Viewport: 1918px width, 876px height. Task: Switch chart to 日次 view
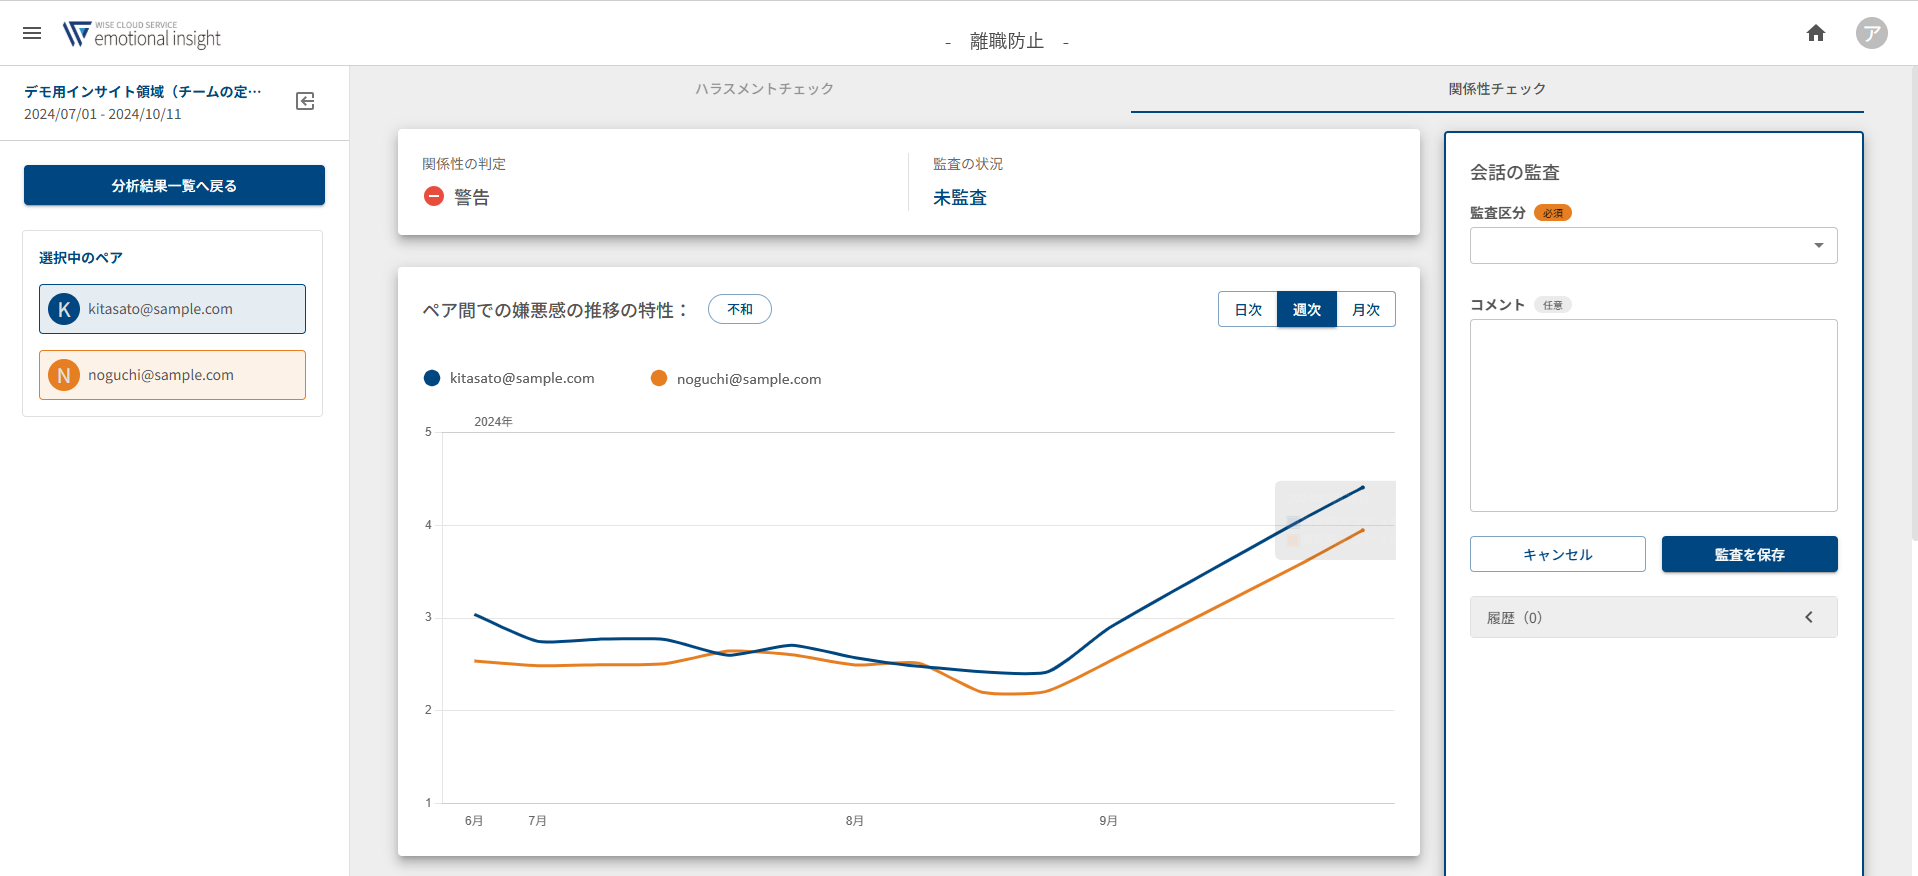click(x=1248, y=310)
